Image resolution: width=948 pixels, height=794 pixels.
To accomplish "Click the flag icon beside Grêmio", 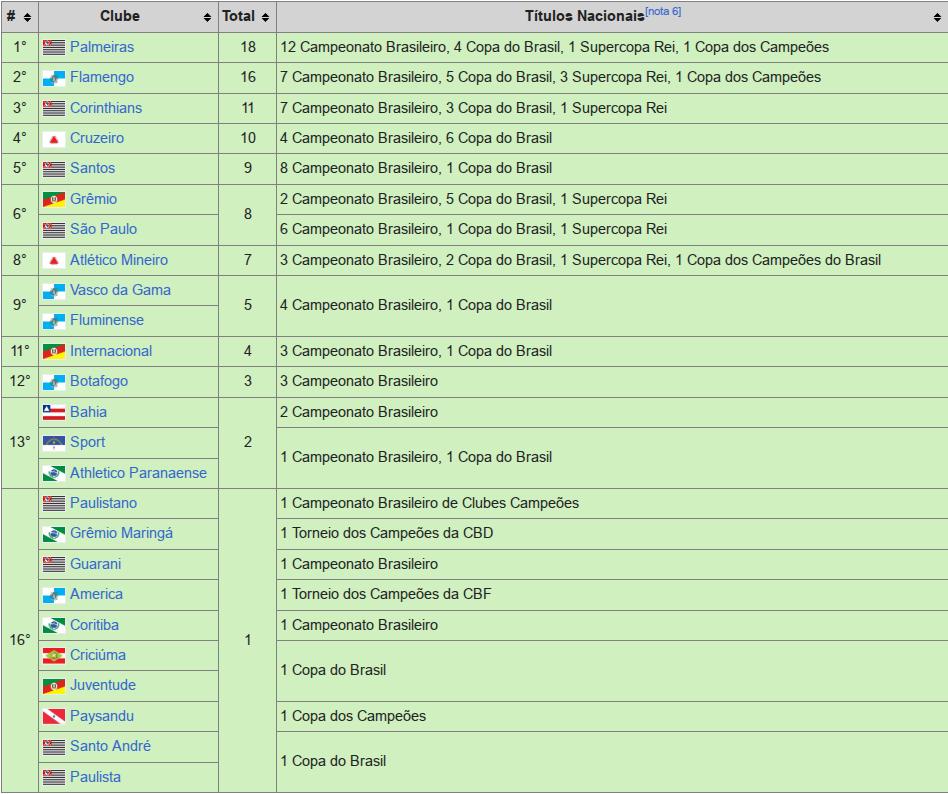I will 54,200.
